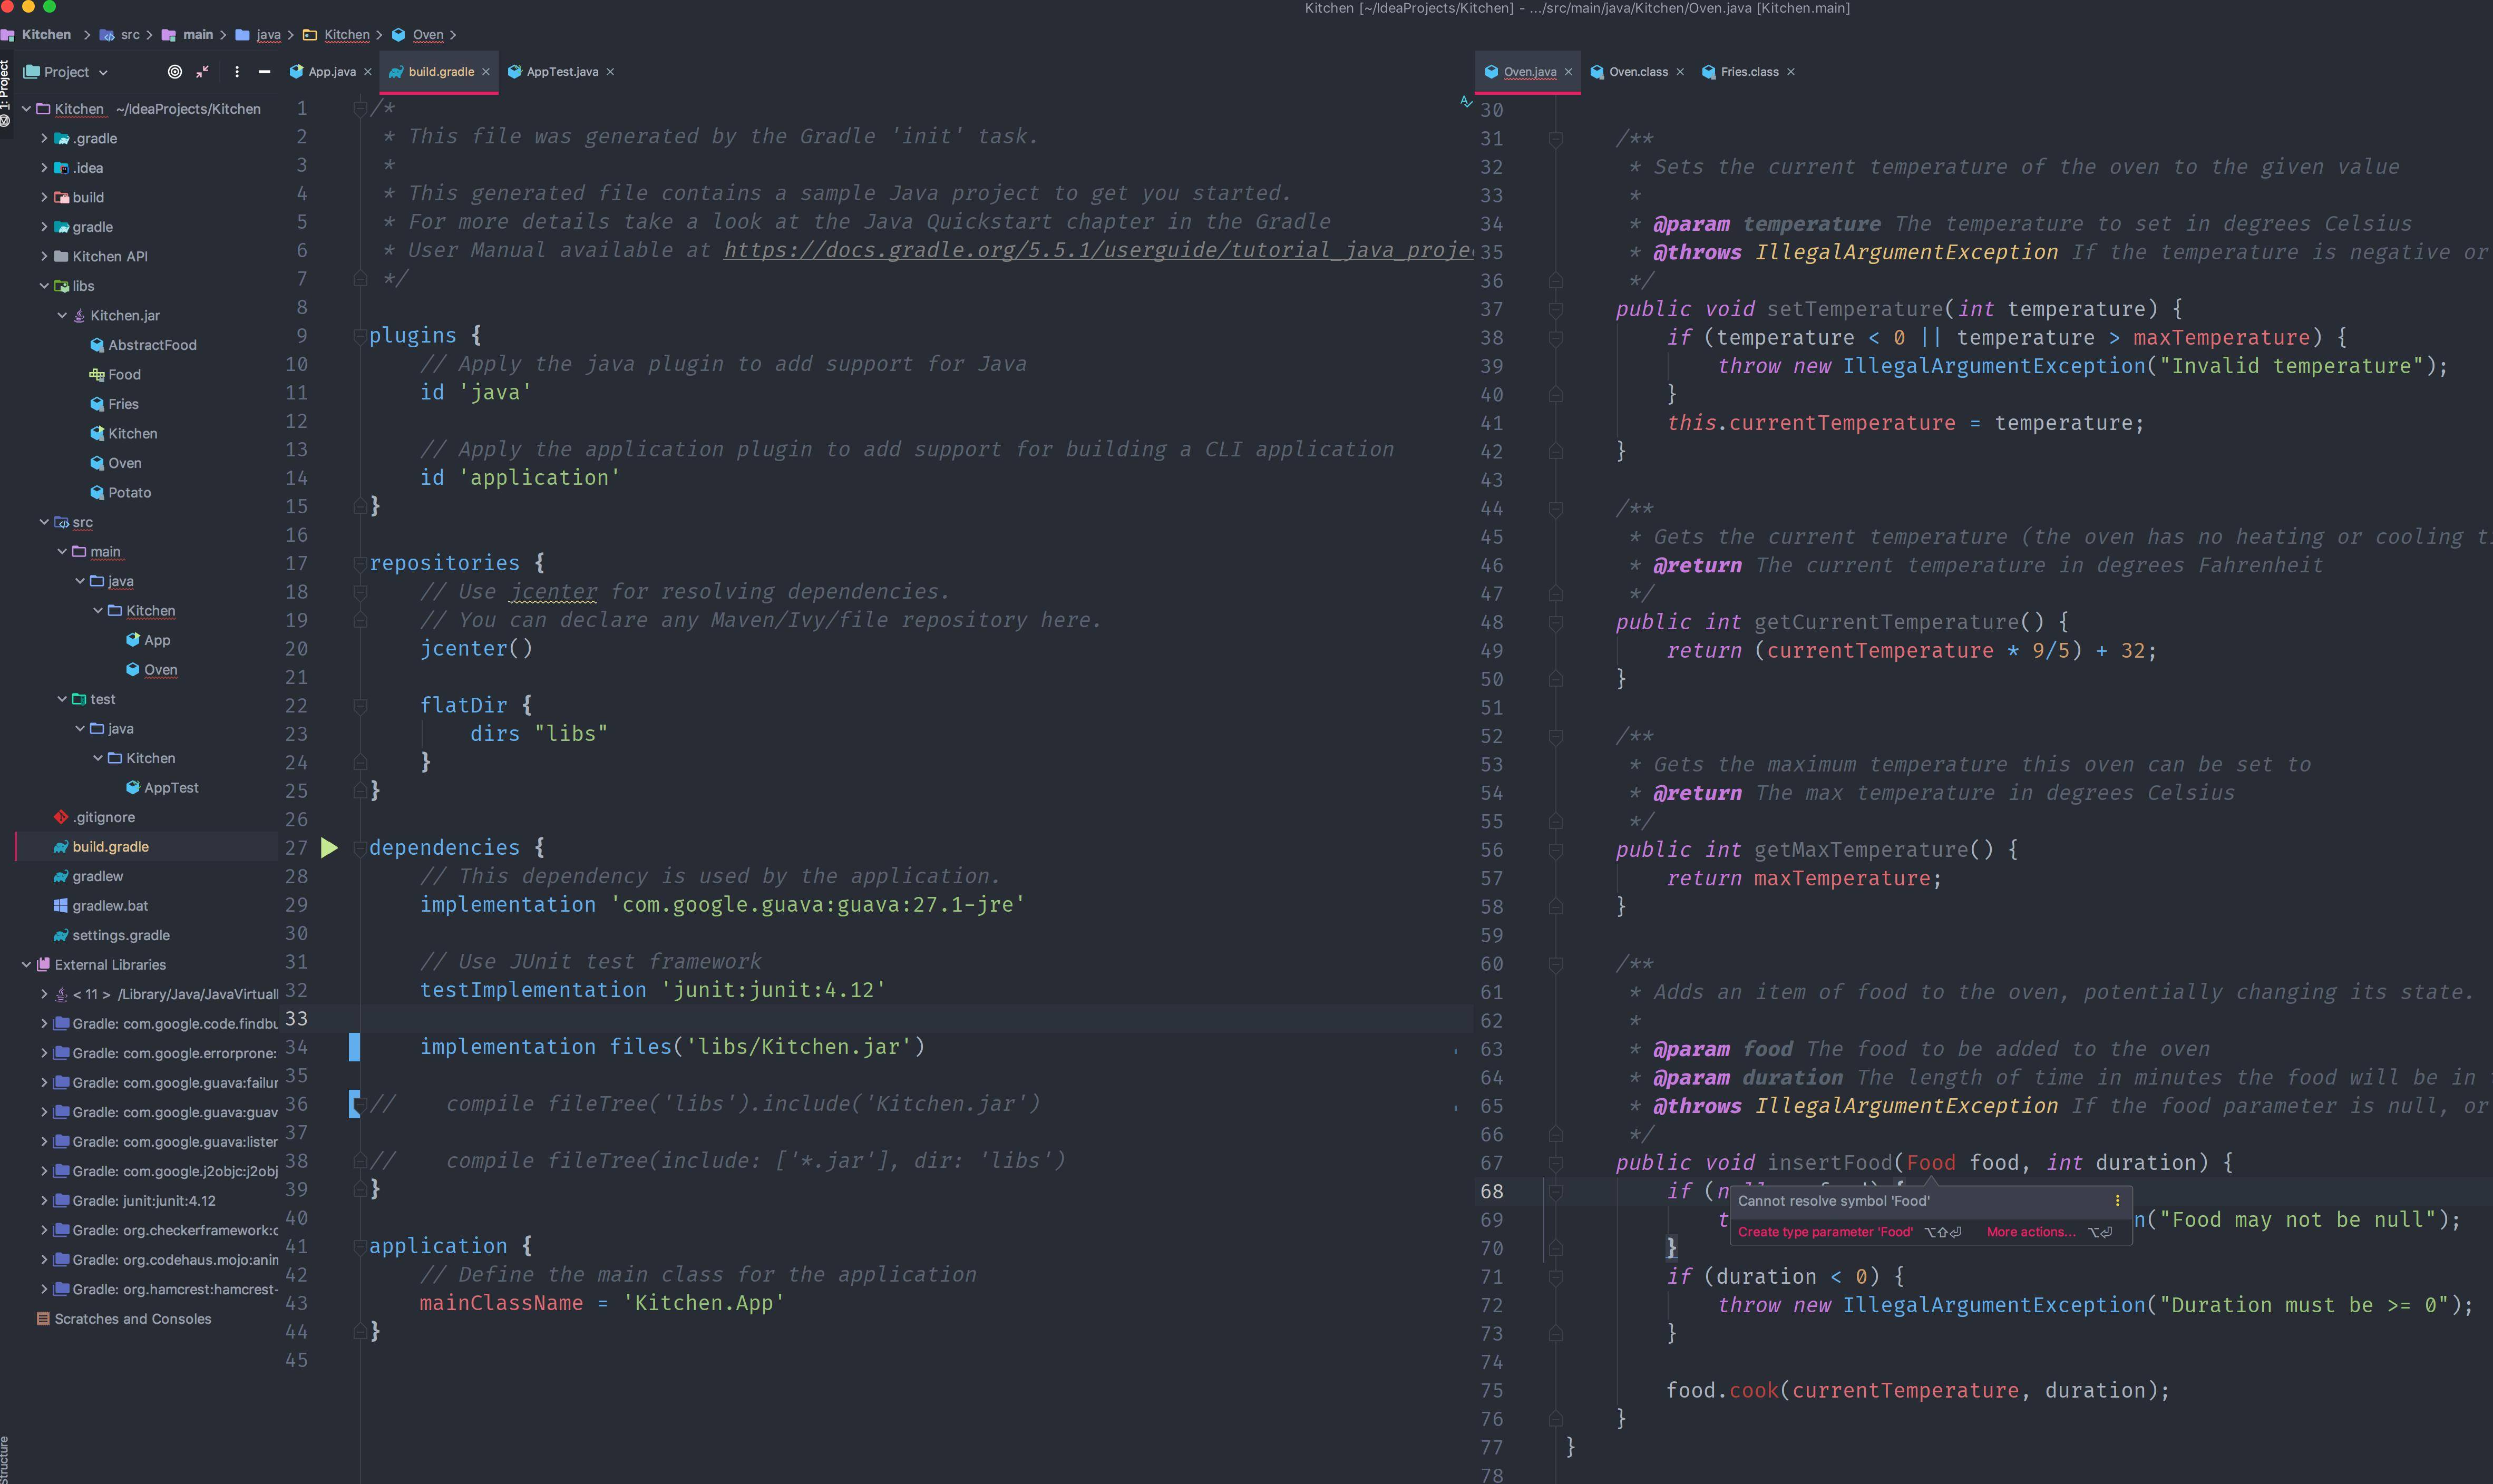This screenshot has width=2493, height=1484.
Task: Collapse the libs folder in tree
Action: (44, 286)
